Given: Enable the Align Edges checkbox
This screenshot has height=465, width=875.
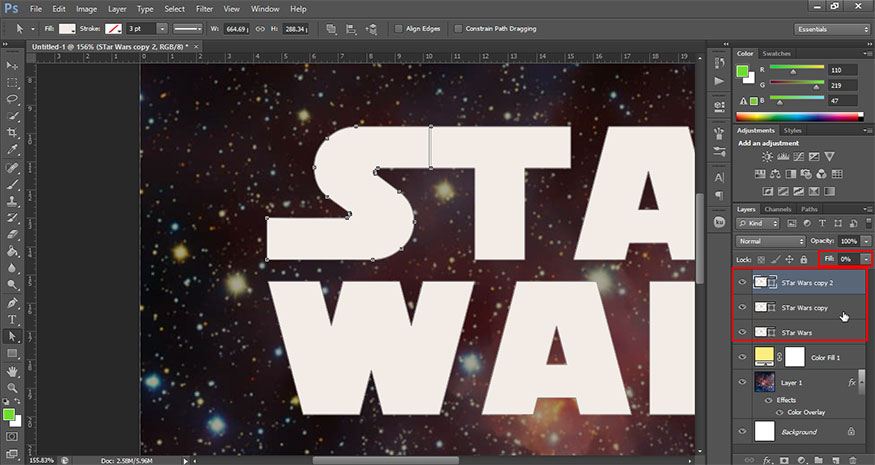Looking at the screenshot, I should (398, 29).
